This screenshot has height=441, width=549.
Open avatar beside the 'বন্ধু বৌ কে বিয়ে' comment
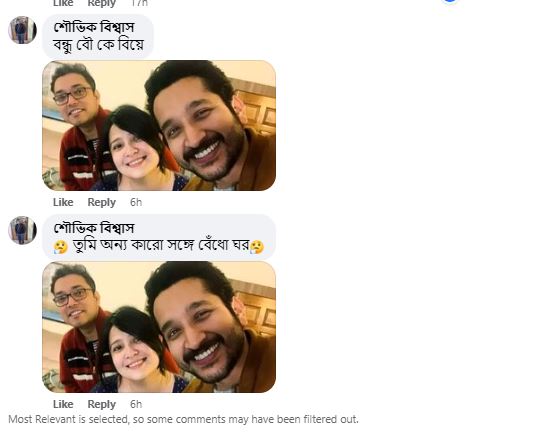click(x=22, y=30)
